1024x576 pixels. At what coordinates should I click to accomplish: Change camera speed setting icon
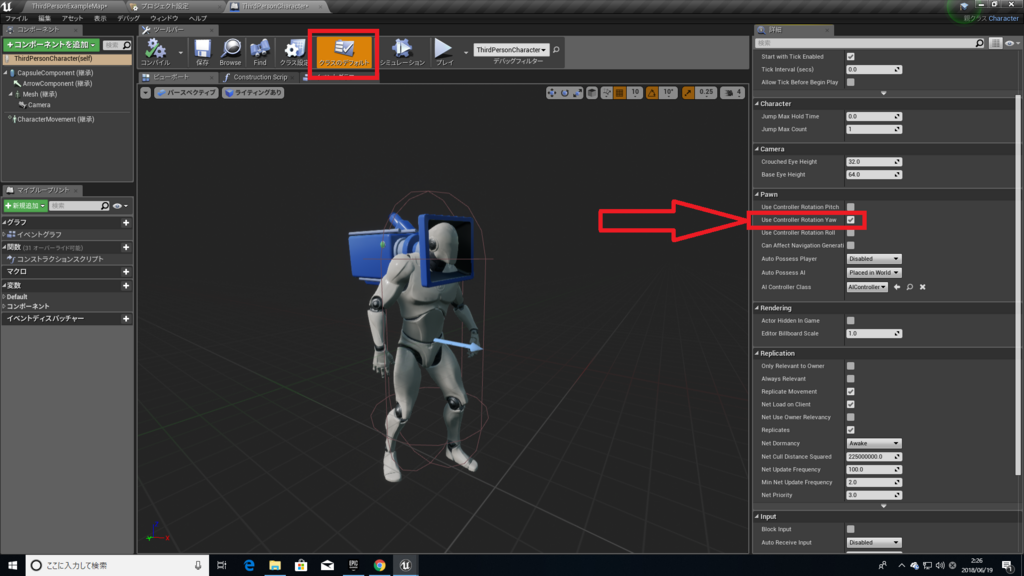tap(732, 93)
